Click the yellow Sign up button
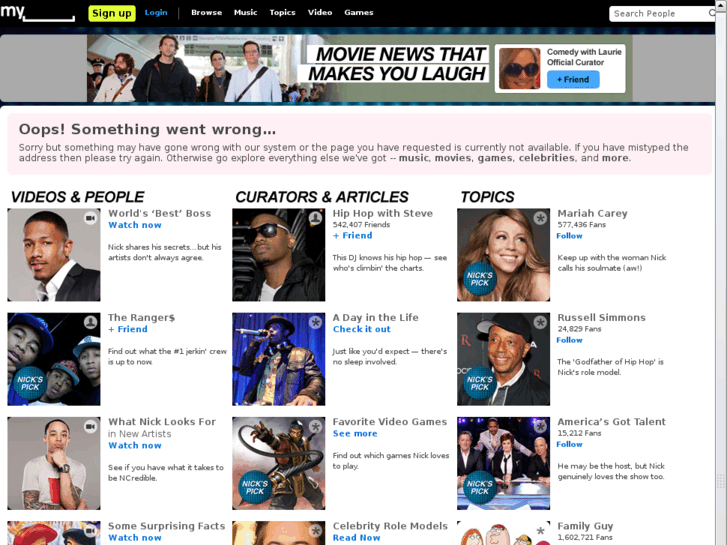The width and height of the screenshot is (727, 545). click(112, 13)
